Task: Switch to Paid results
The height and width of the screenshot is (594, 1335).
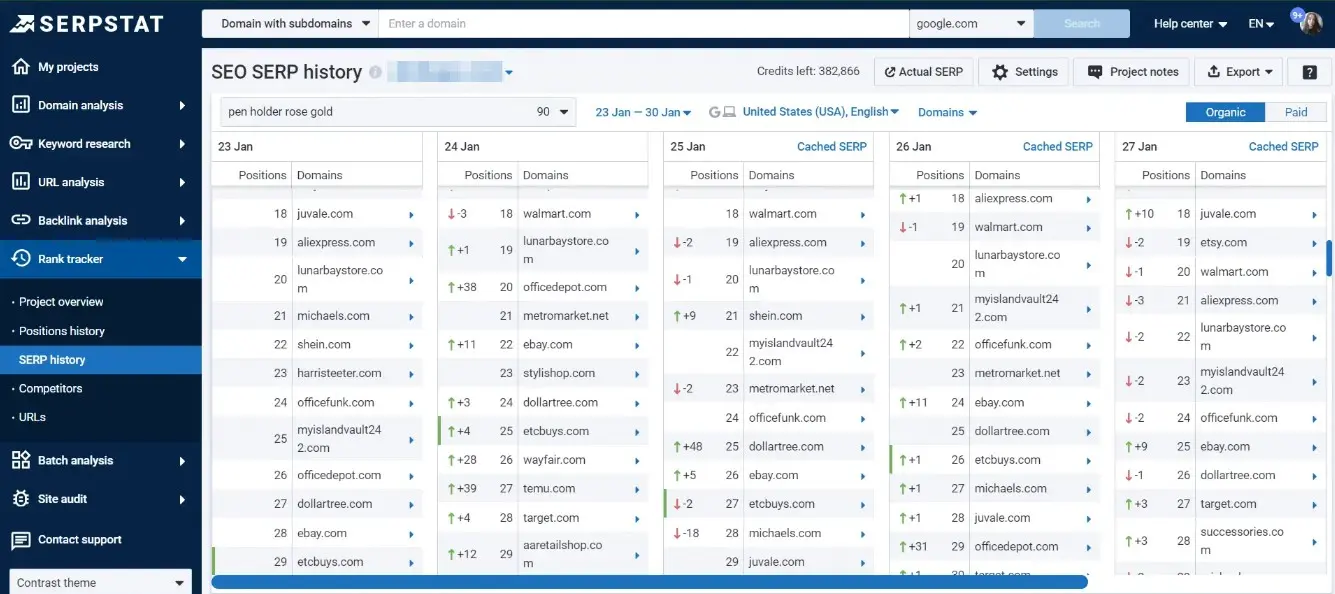Action: pos(1296,112)
